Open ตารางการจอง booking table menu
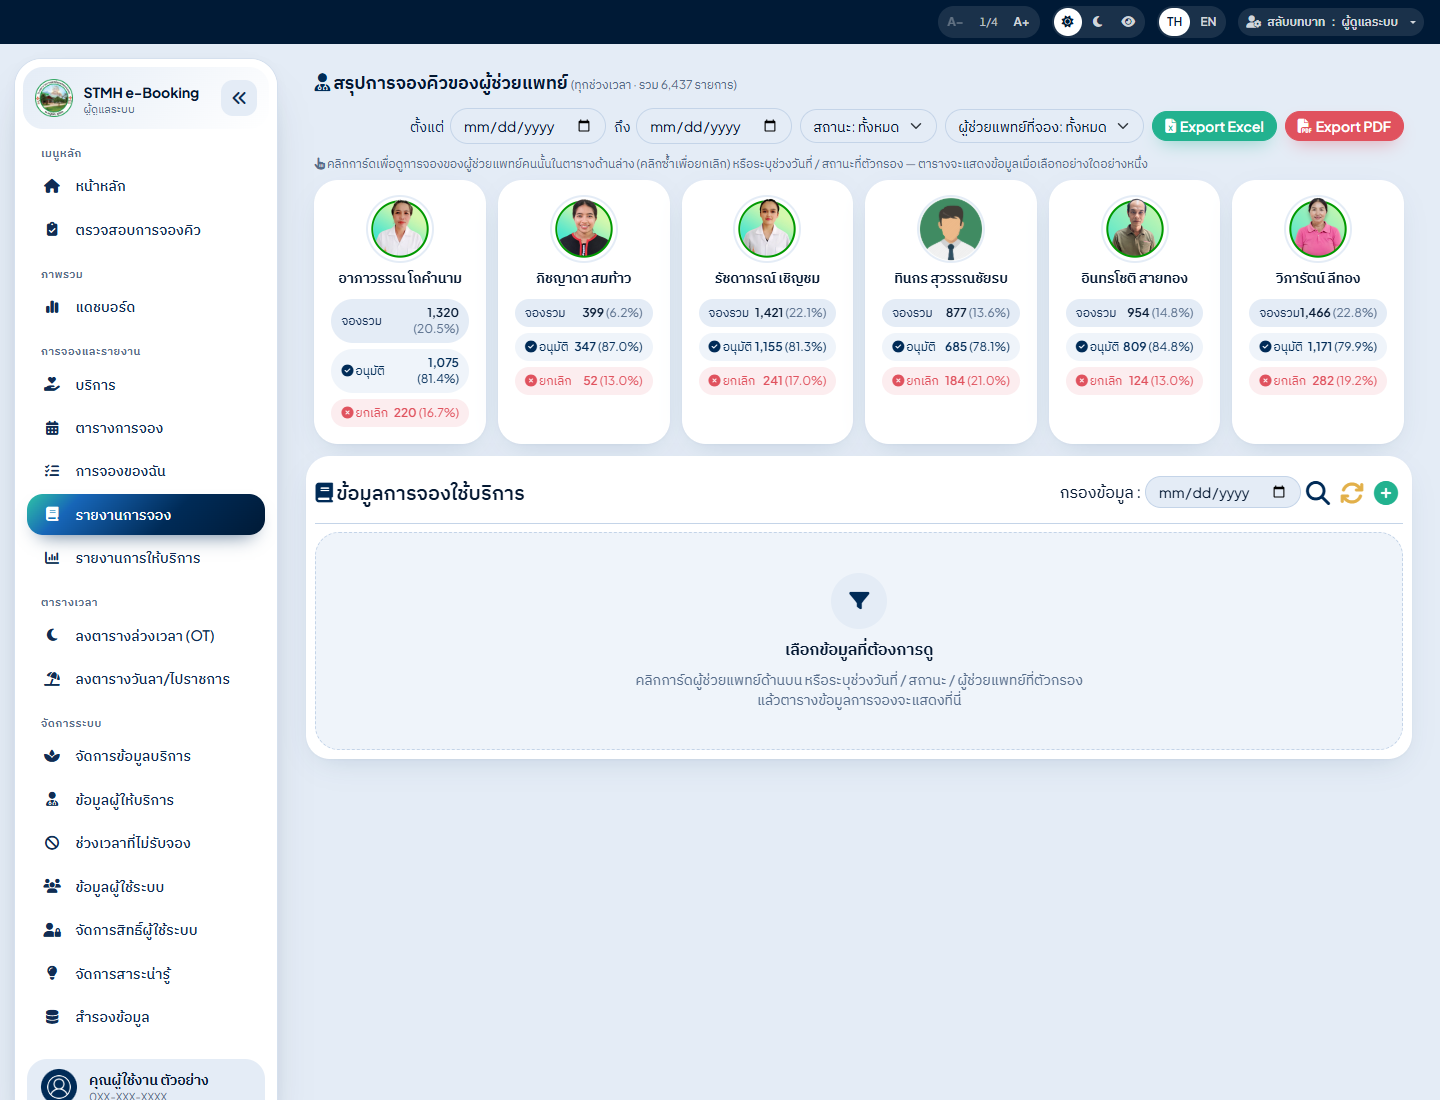This screenshot has height=1100, width=1440. 146,428
